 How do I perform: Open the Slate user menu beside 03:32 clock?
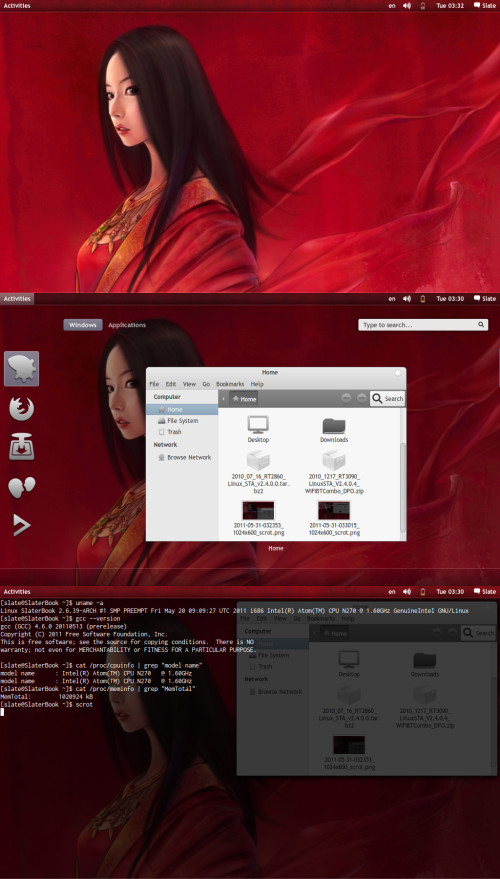(x=485, y=6)
